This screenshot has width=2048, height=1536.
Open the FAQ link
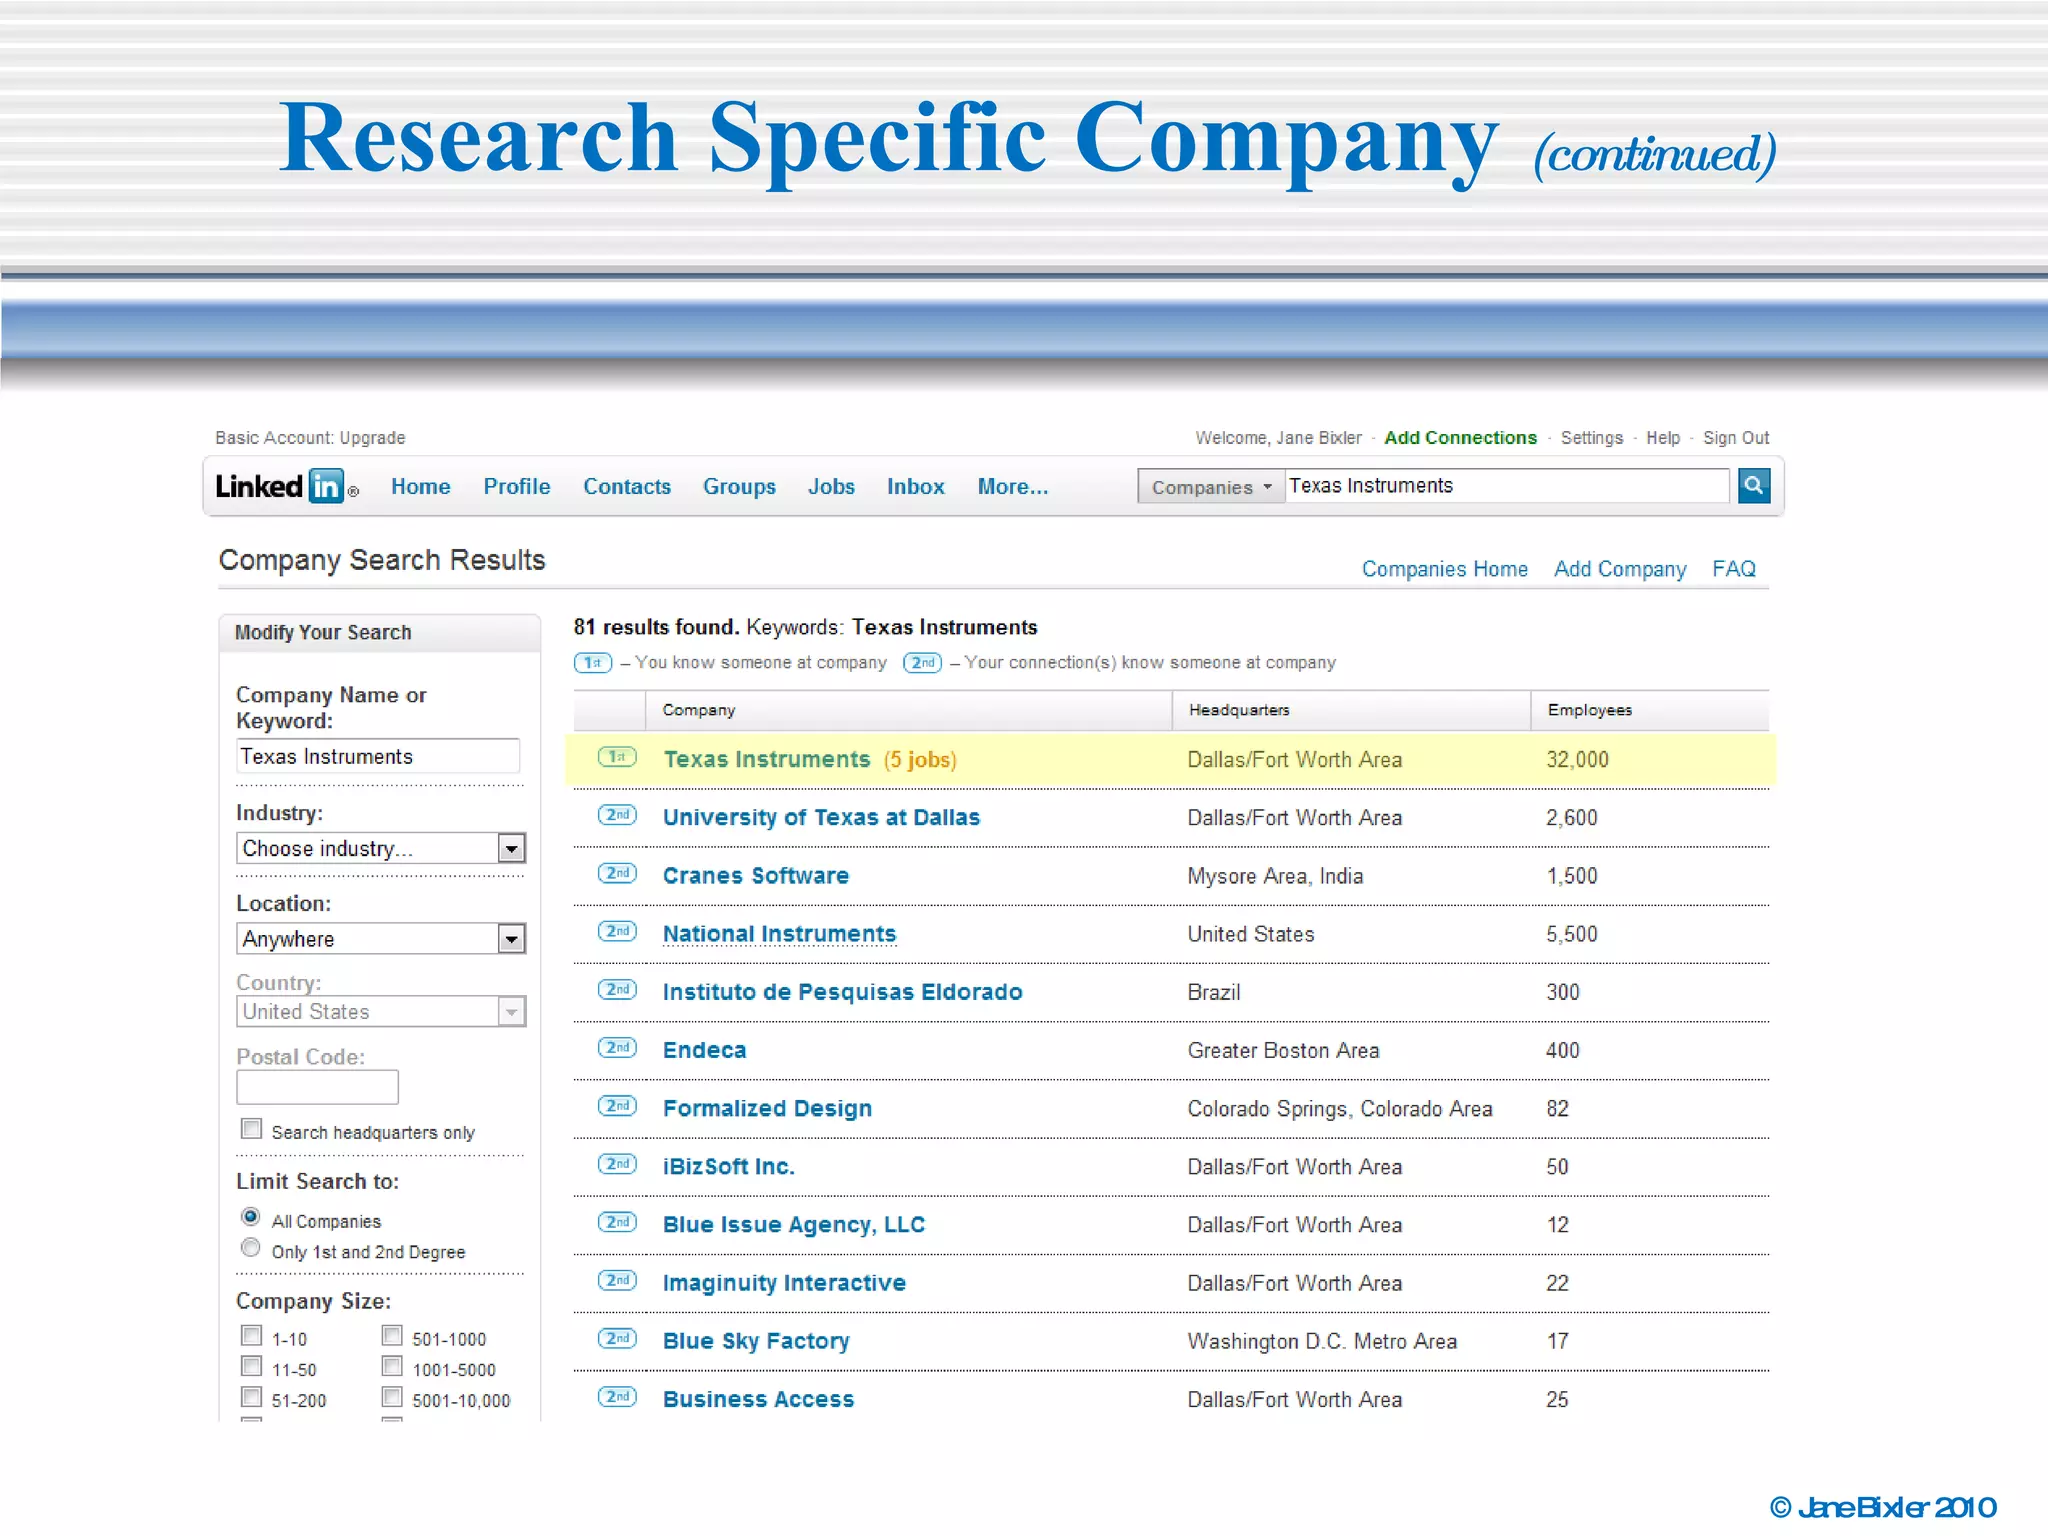click(x=1733, y=569)
